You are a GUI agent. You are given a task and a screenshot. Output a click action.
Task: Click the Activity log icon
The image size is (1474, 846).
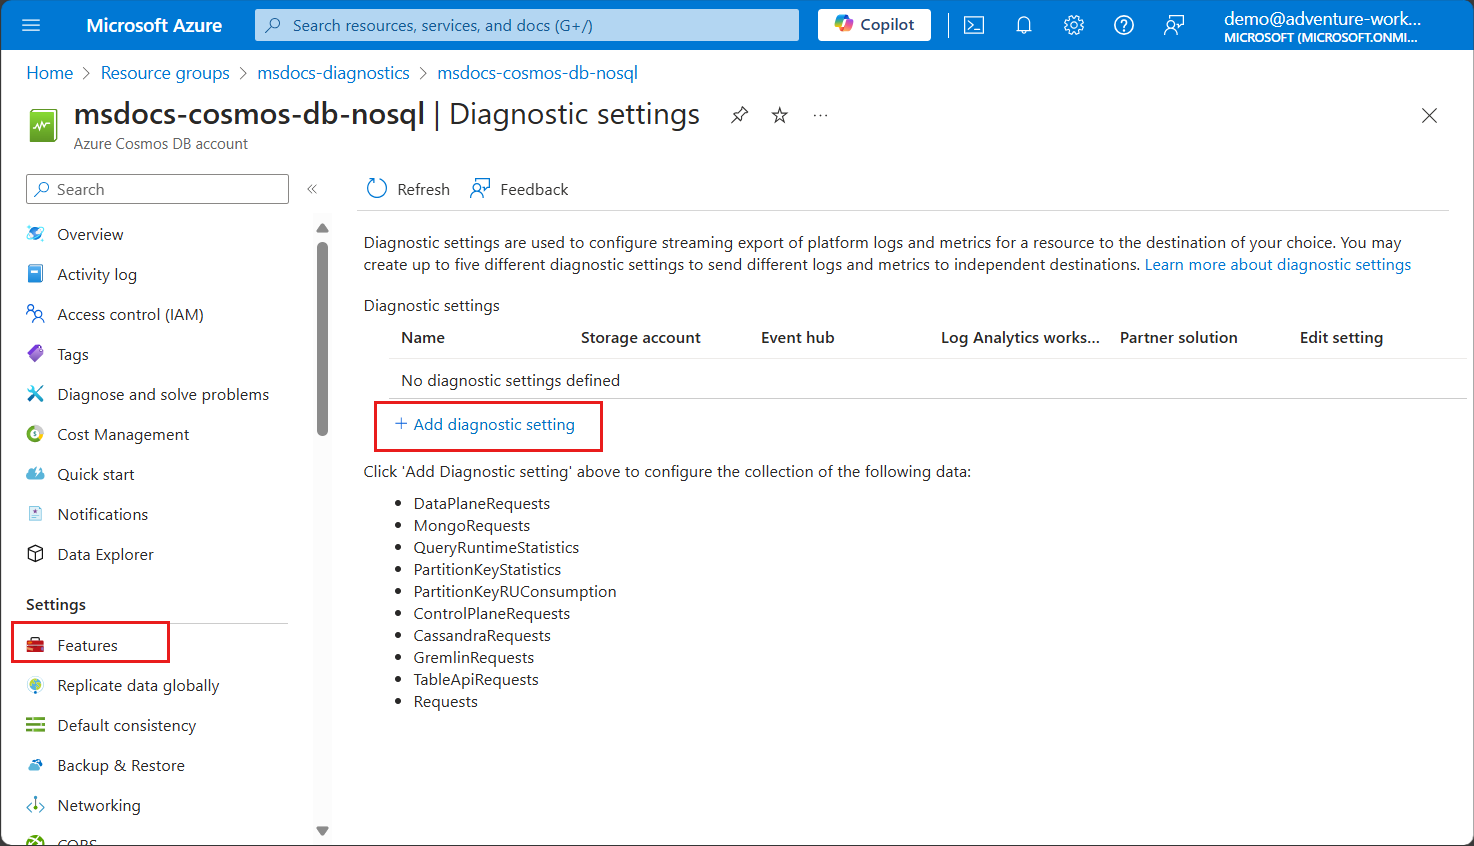(36, 274)
